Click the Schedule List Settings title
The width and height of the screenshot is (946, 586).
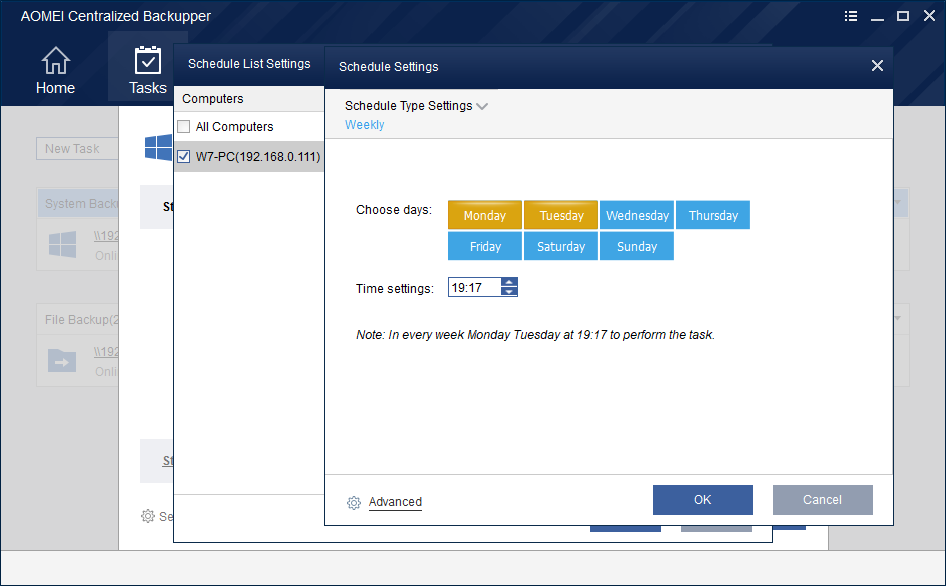click(249, 64)
